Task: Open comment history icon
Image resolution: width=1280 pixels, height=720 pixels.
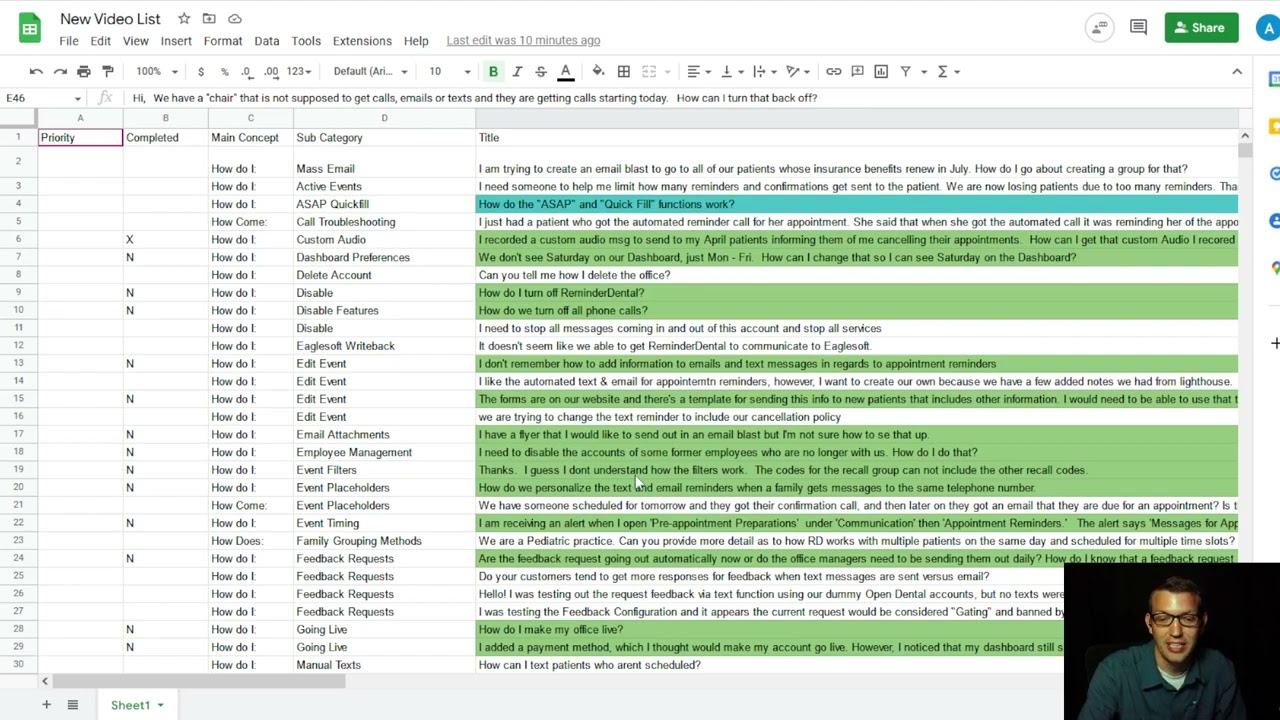Action: [x=1138, y=28]
